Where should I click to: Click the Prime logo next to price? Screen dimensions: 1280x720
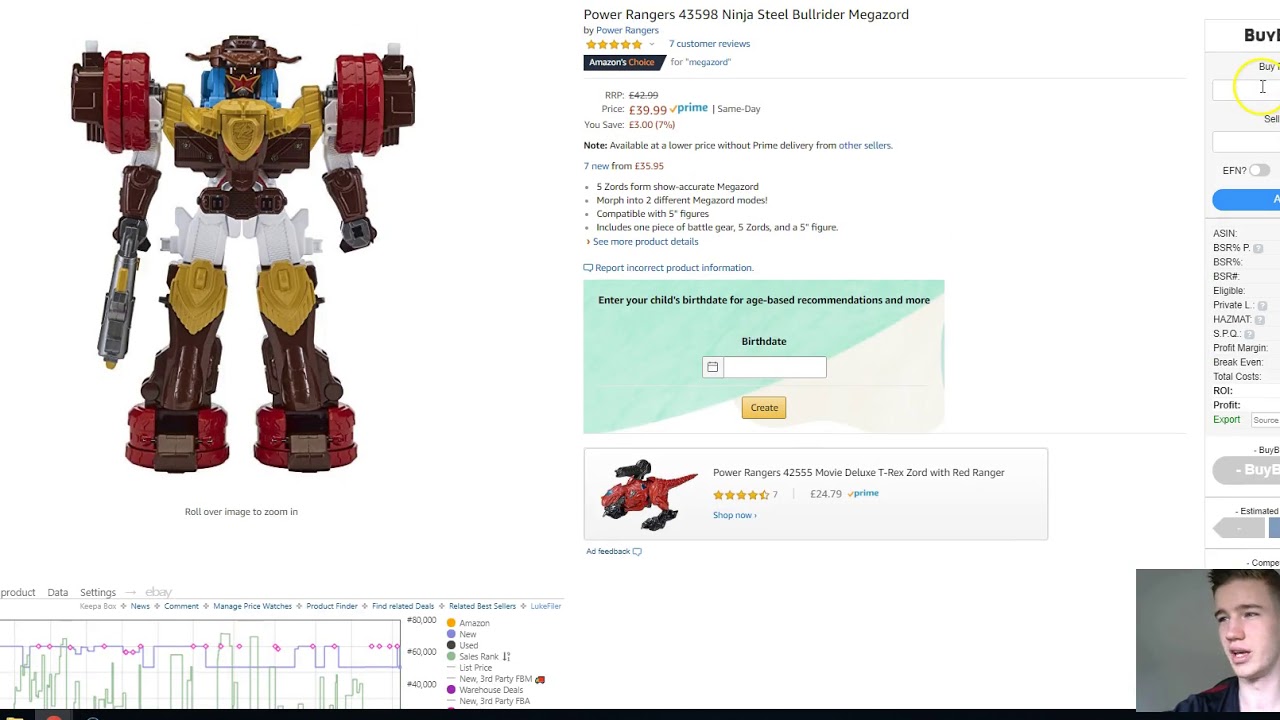pyautogui.click(x=689, y=108)
